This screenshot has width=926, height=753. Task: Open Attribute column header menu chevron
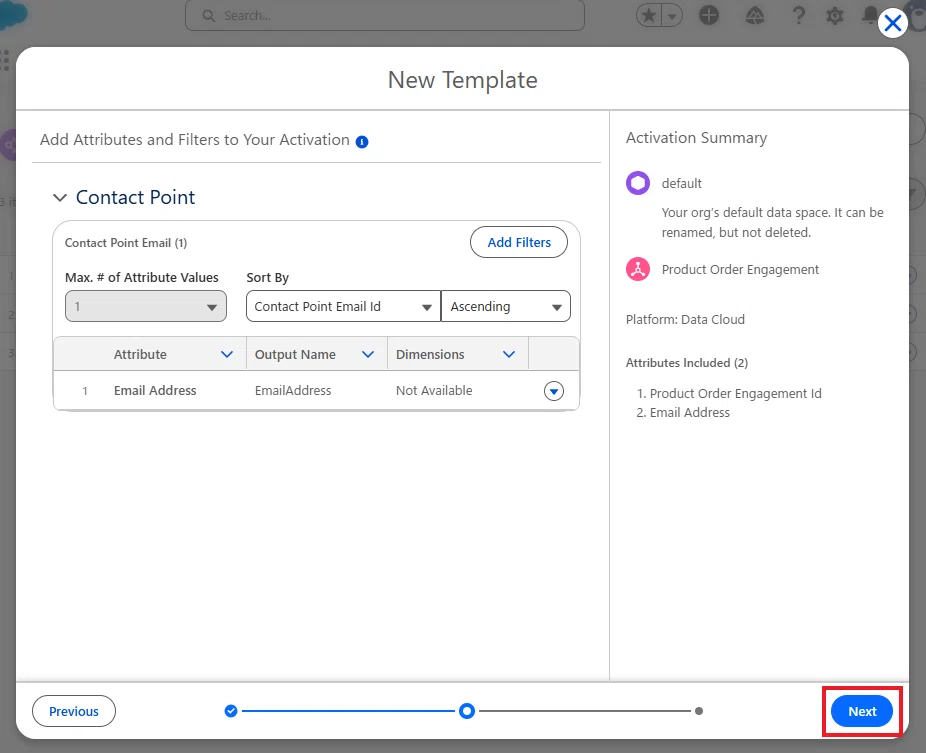(227, 354)
